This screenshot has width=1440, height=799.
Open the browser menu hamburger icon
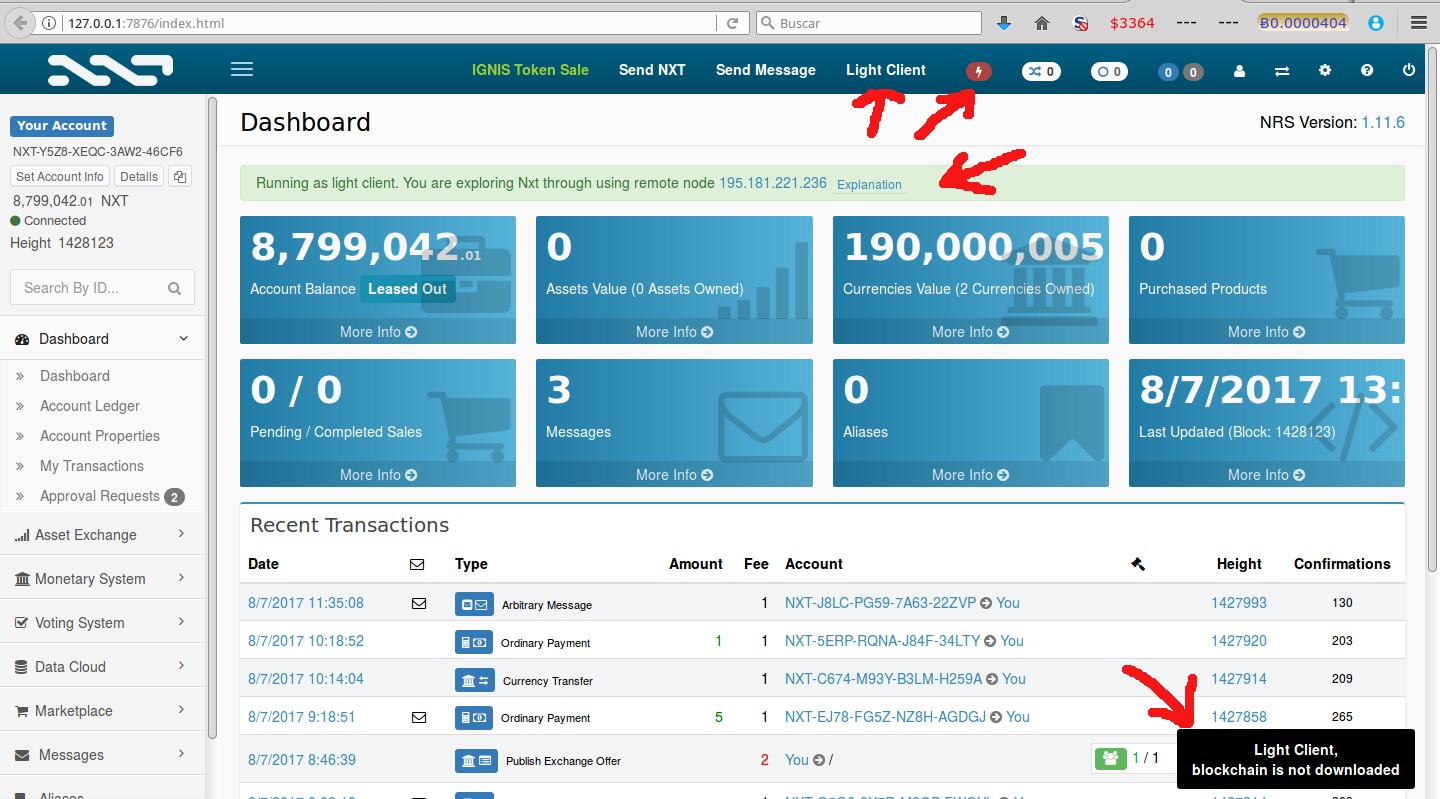(1418, 22)
